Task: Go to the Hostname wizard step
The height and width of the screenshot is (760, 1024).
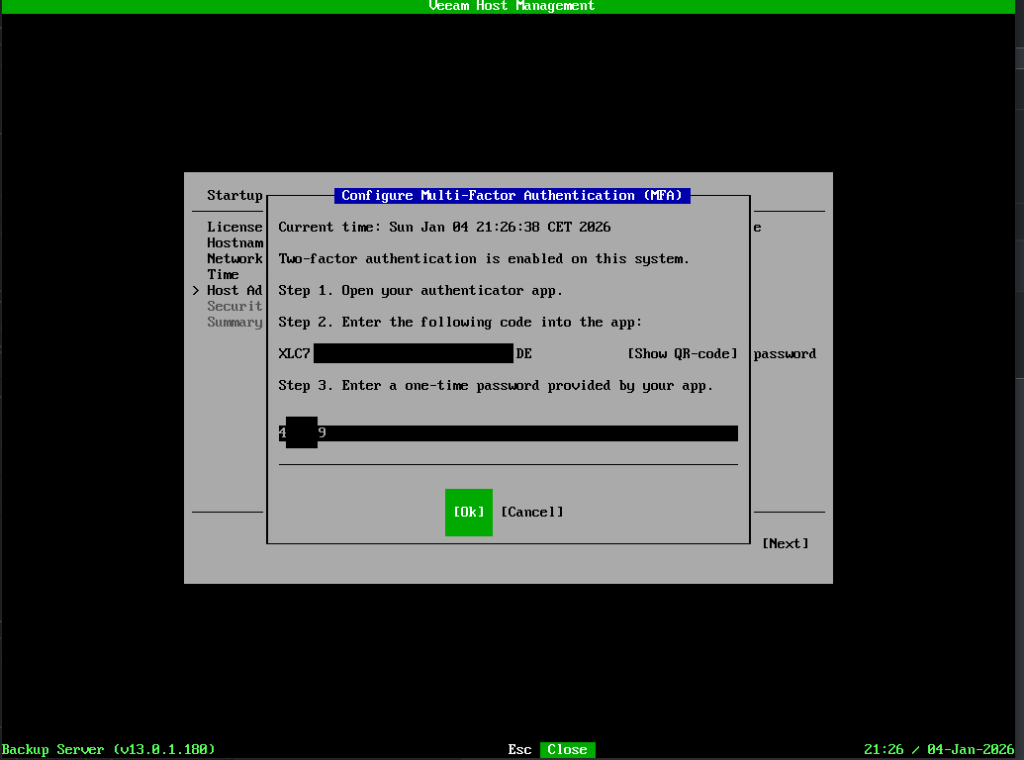Action: pyautogui.click(x=234, y=243)
